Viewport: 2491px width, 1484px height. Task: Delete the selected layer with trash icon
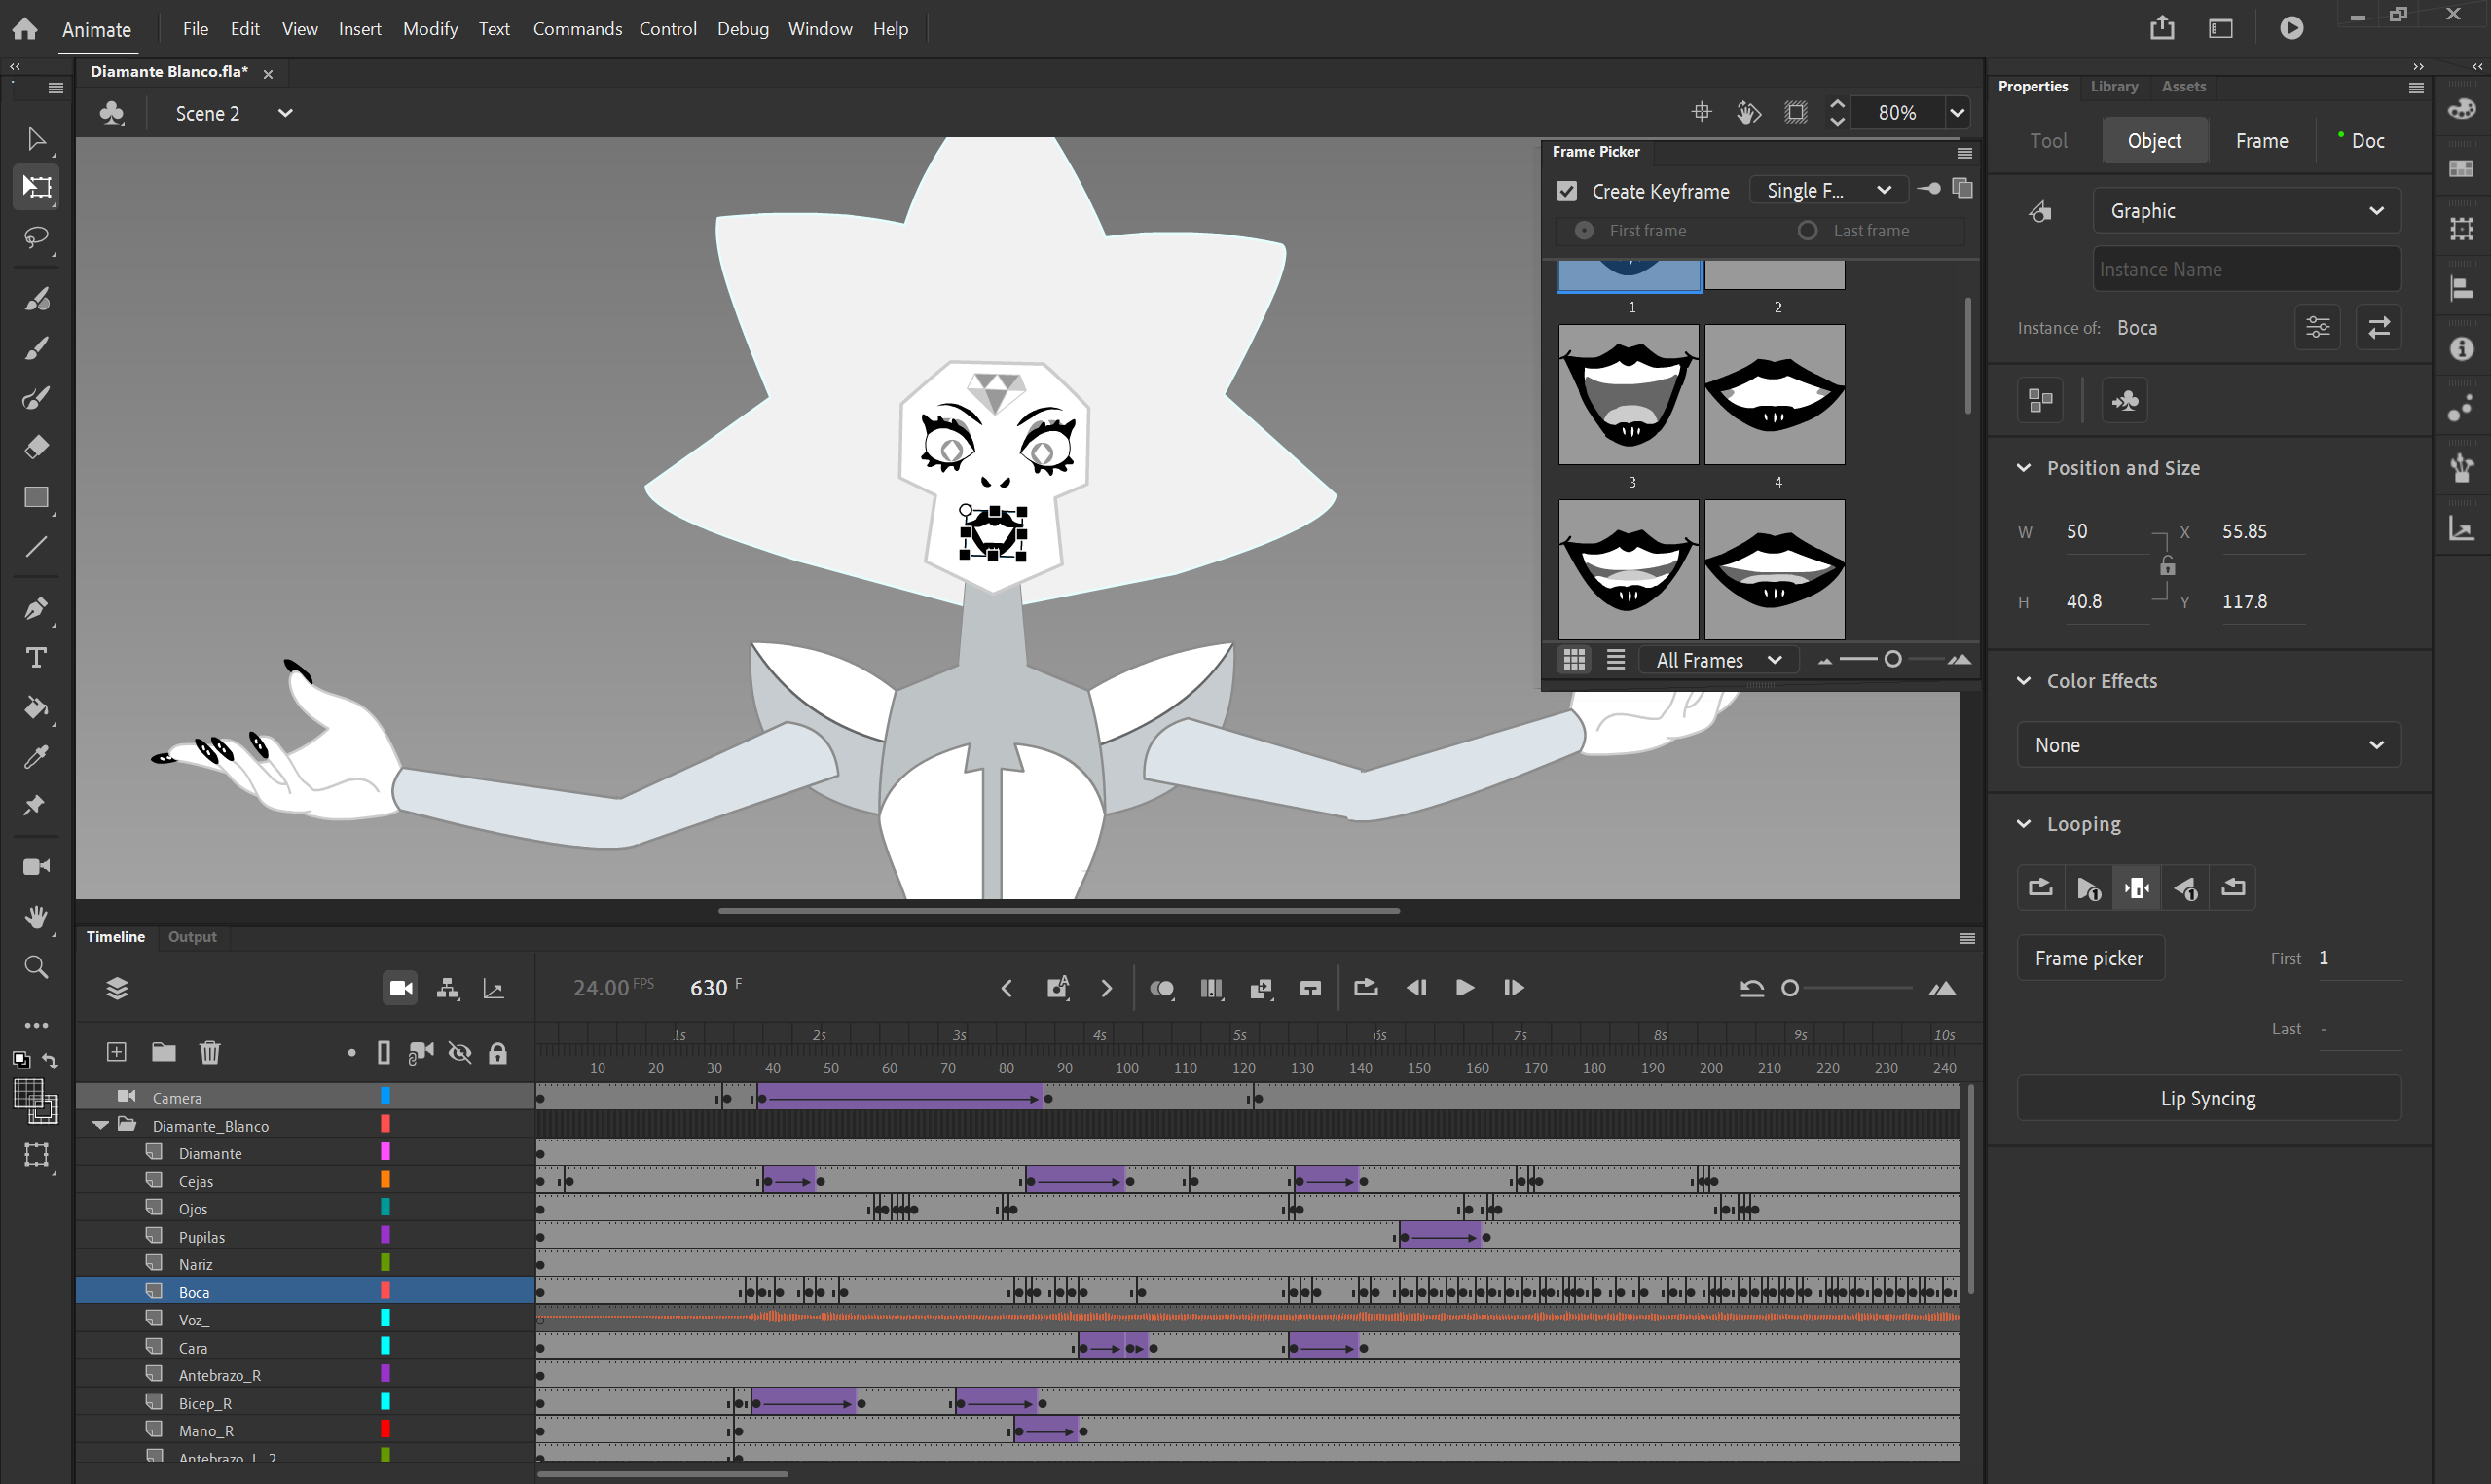pyautogui.click(x=209, y=1052)
